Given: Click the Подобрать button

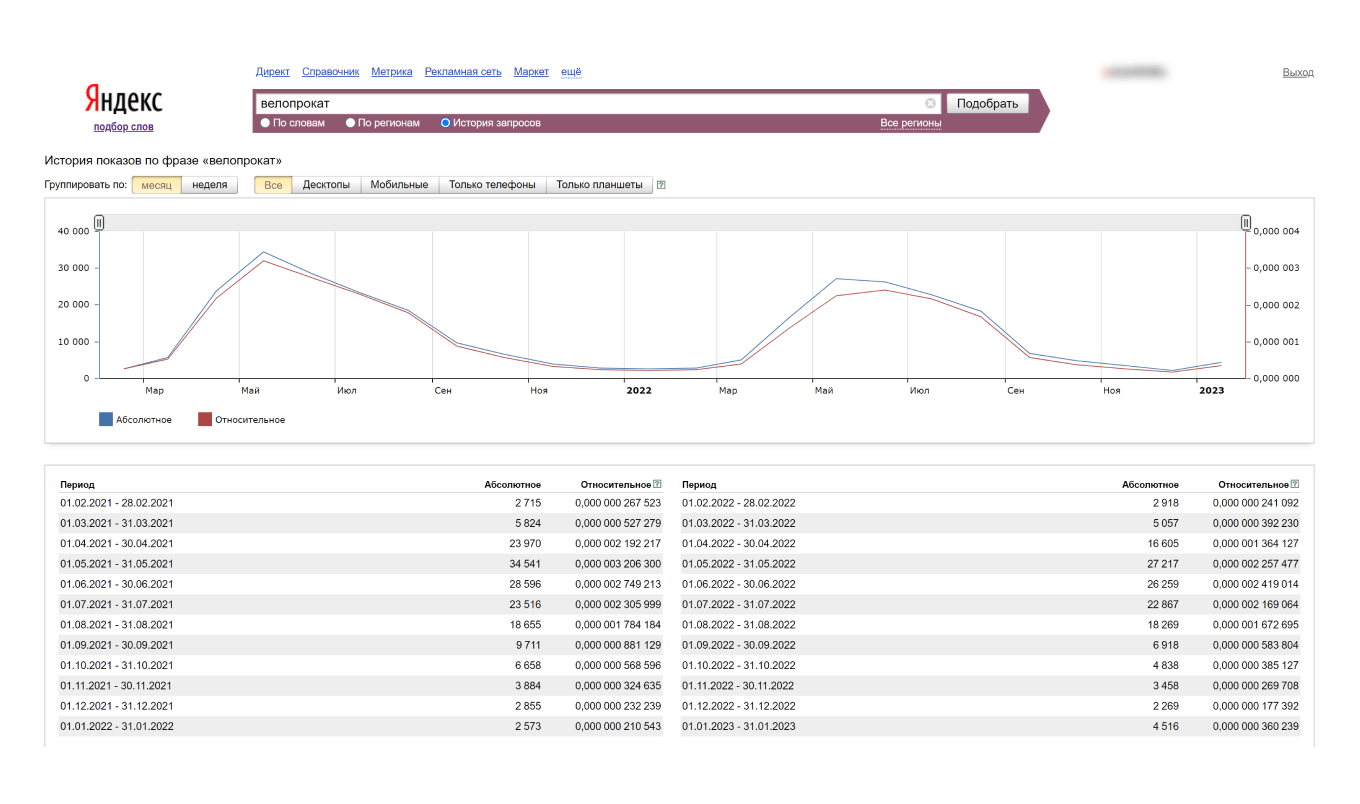Looking at the screenshot, I should tap(987, 103).
